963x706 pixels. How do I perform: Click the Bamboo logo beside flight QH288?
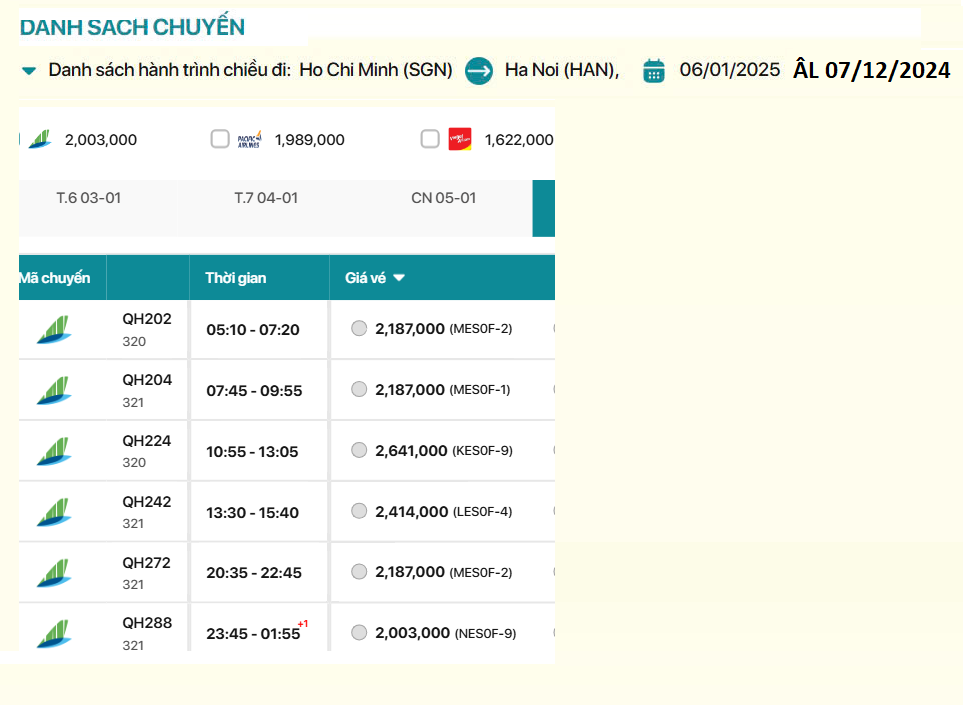point(55,632)
